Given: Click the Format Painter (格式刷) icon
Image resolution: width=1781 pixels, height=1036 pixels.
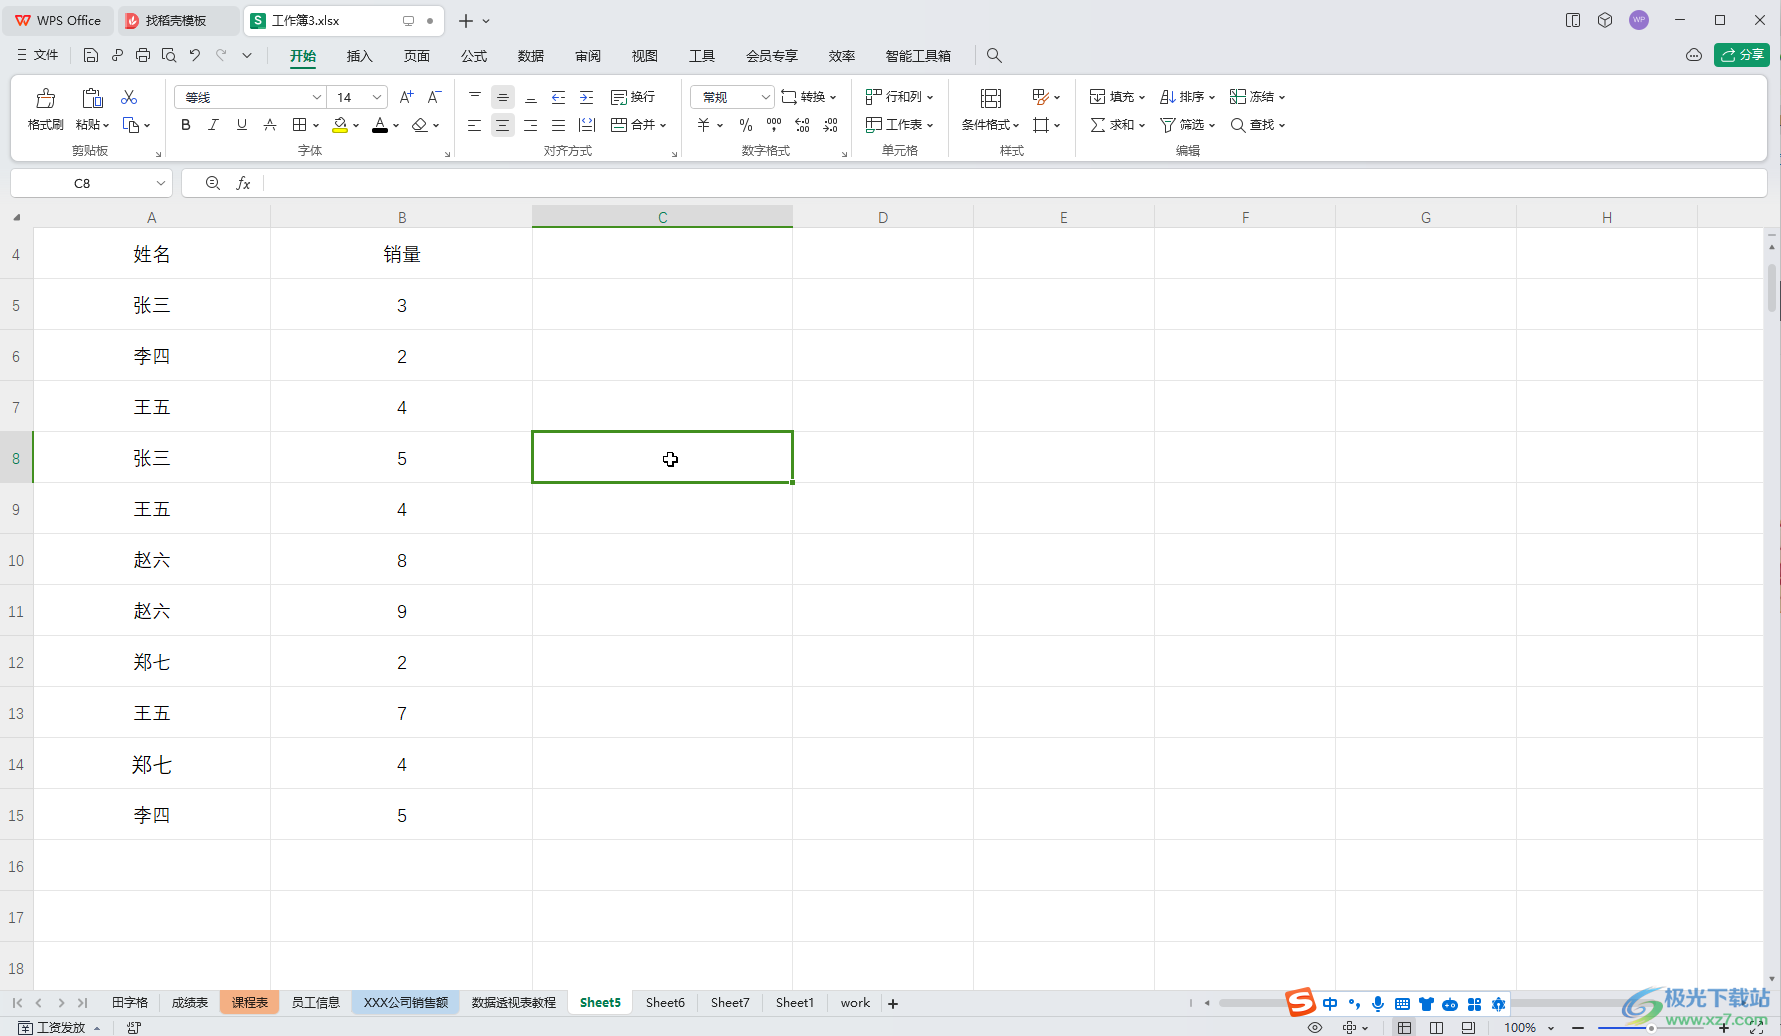Looking at the screenshot, I should (45, 98).
